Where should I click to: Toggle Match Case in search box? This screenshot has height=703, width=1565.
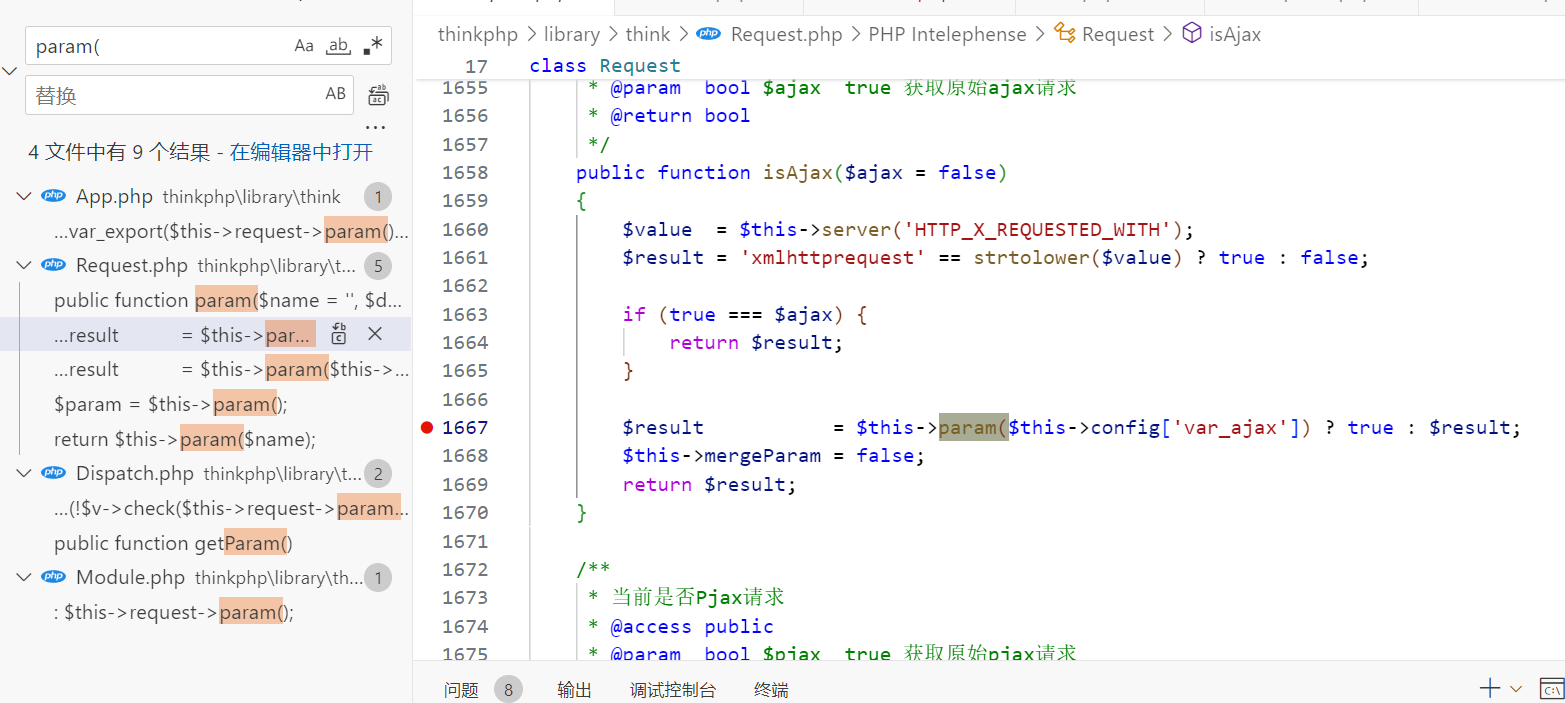304,46
